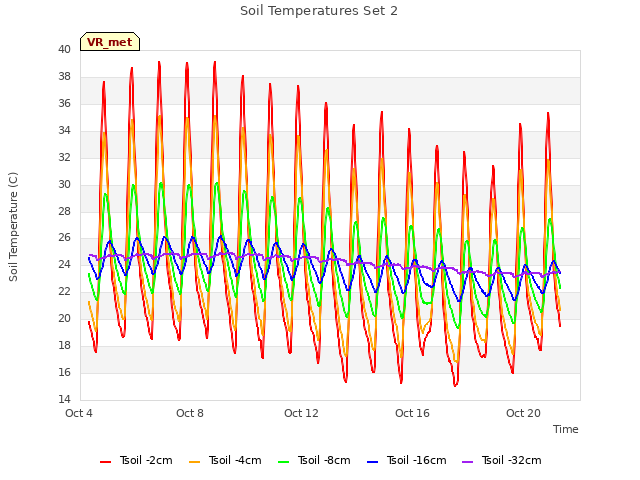Image resolution: width=640 pixels, height=480 pixels.
Task: Click the blue Tsoil -16cm legend swatch
Action: 372,462
